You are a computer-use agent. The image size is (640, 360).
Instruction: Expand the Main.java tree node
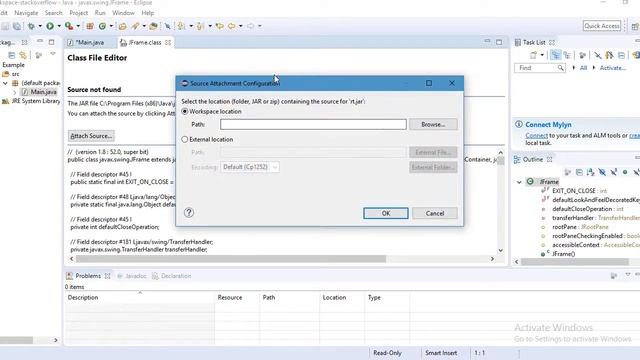(x=15, y=92)
